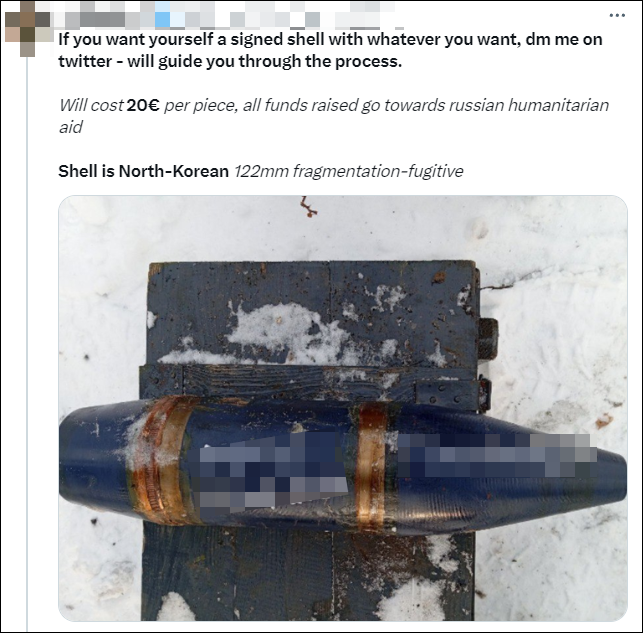Click '122mm fragmentation-fugitive' italic text
This screenshot has width=643, height=633.
[349, 171]
